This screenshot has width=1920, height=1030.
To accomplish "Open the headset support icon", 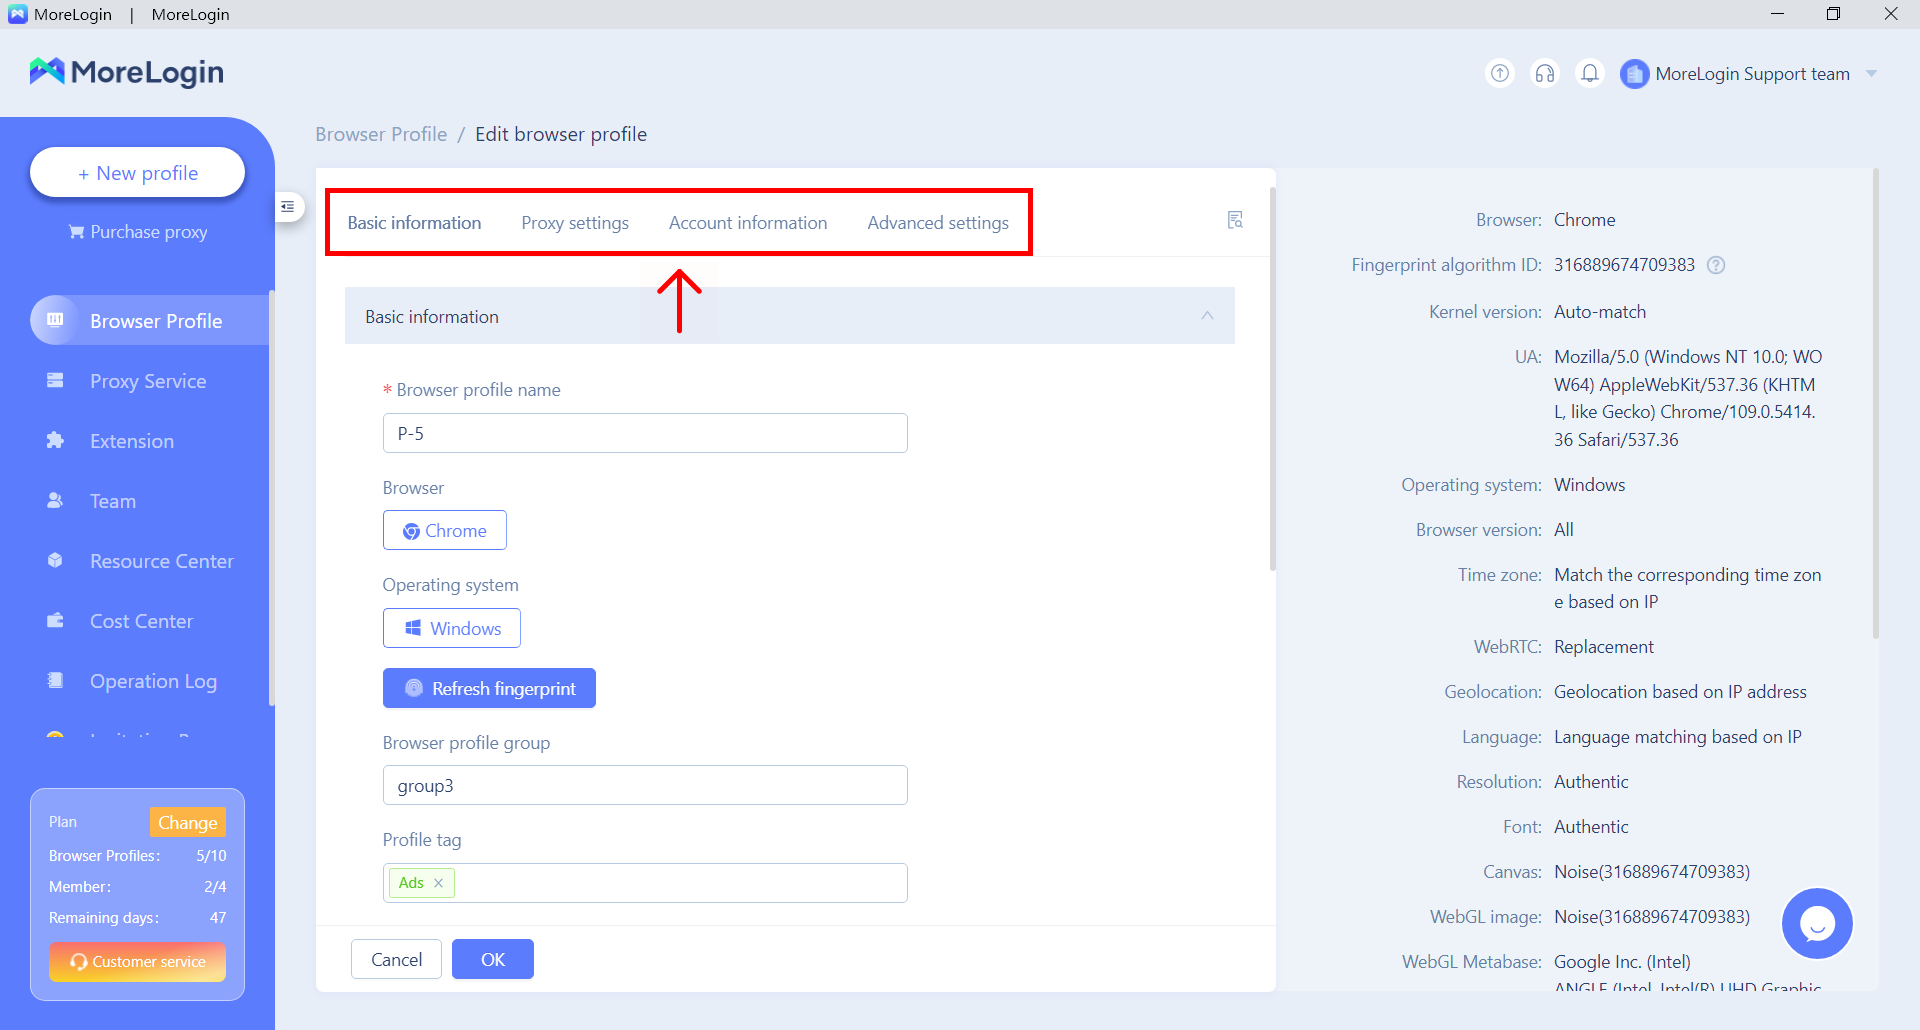I will [1545, 73].
